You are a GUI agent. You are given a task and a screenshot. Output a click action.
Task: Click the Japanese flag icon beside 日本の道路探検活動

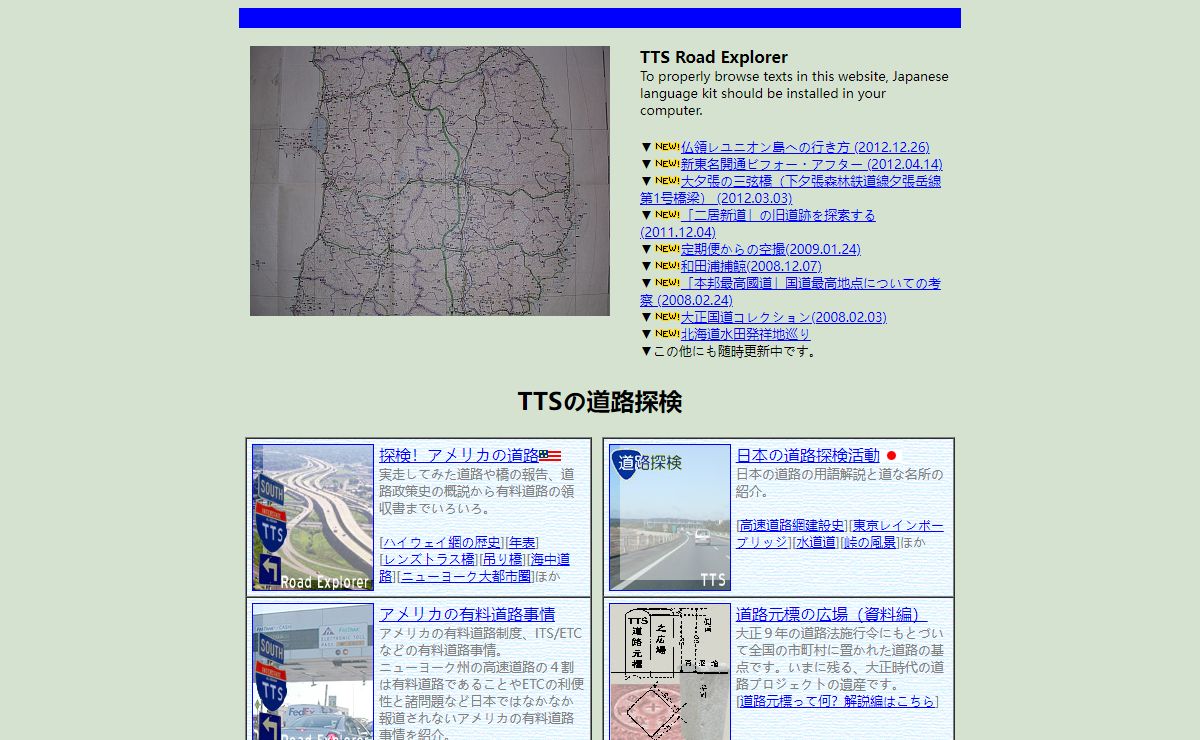892,456
